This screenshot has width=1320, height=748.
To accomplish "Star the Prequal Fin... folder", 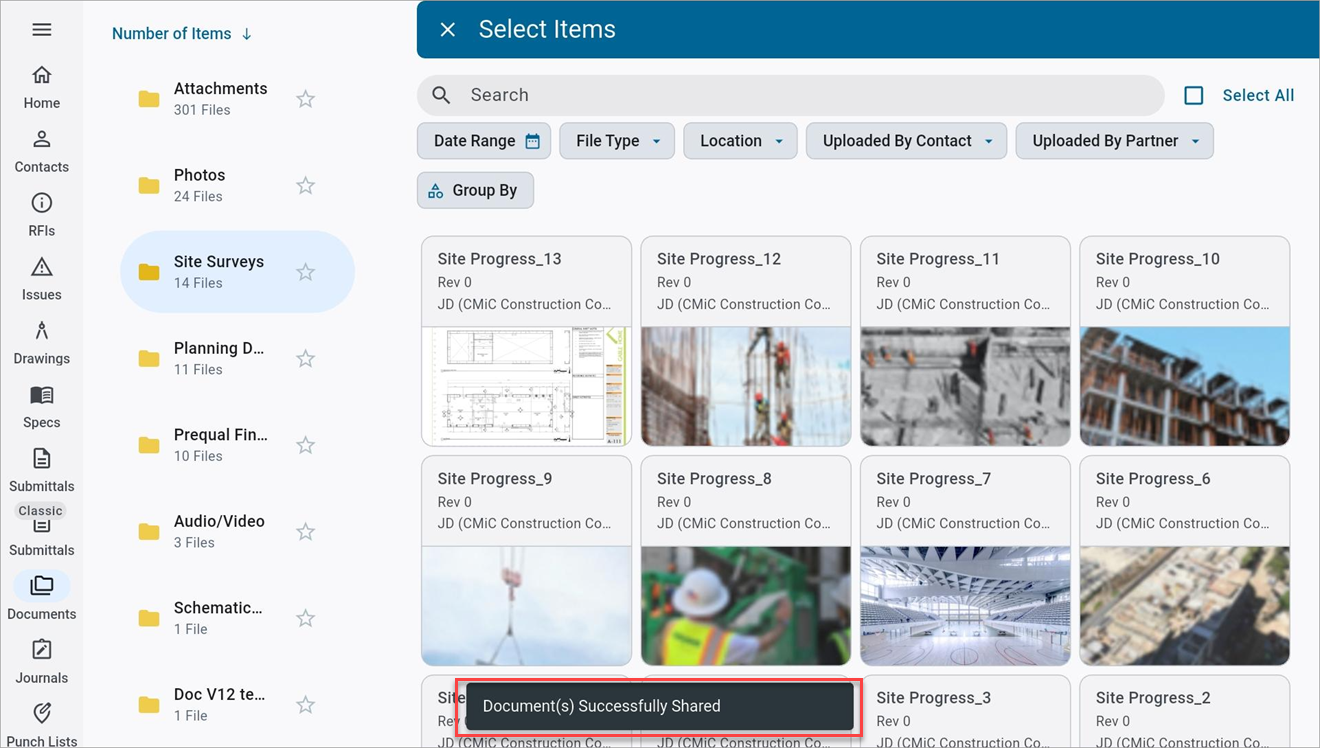I will (x=306, y=445).
